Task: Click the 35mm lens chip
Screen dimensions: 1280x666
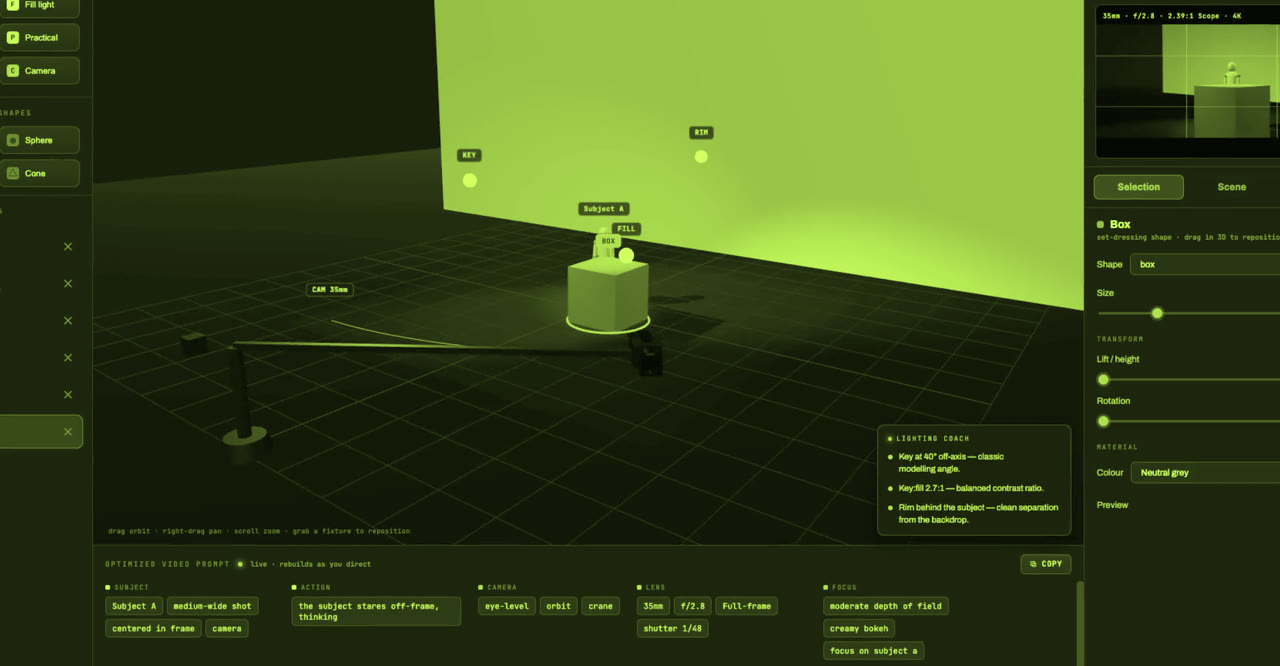Action: (653, 606)
